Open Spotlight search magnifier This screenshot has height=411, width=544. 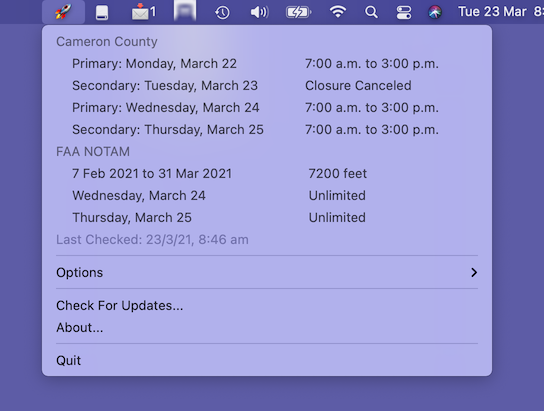click(371, 12)
